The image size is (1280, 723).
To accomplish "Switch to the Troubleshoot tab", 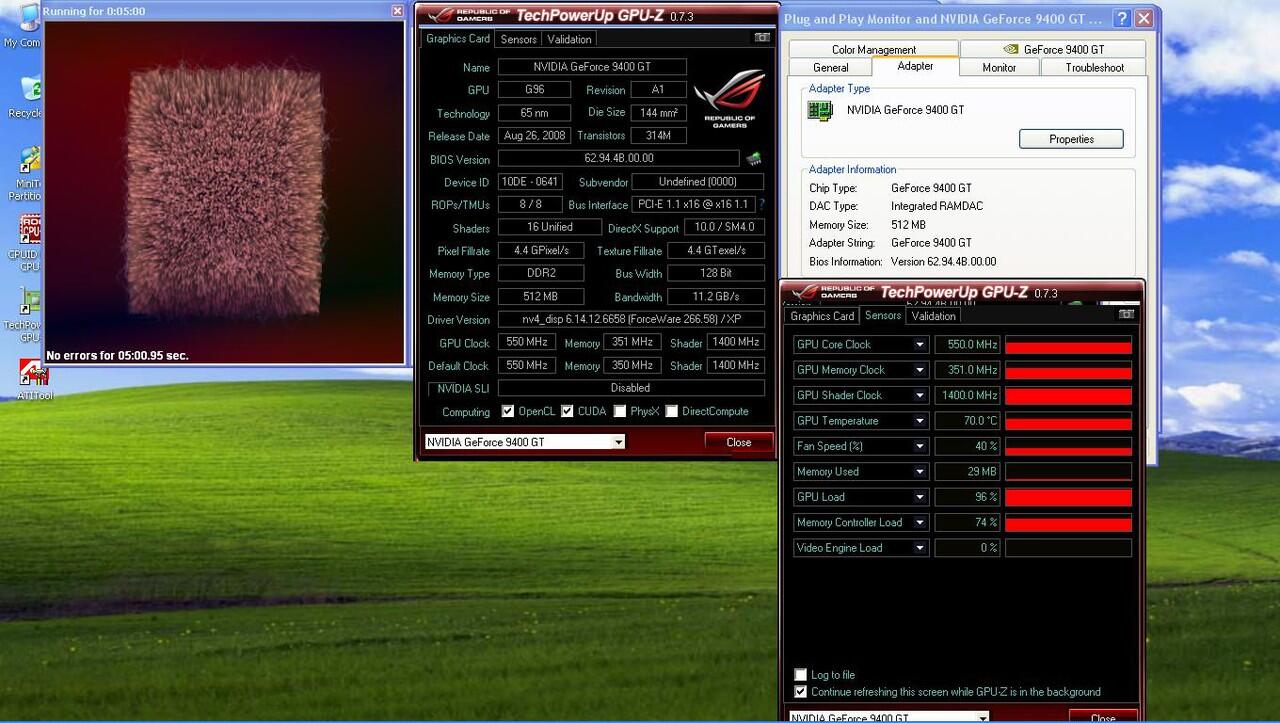I will click(x=1094, y=67).
